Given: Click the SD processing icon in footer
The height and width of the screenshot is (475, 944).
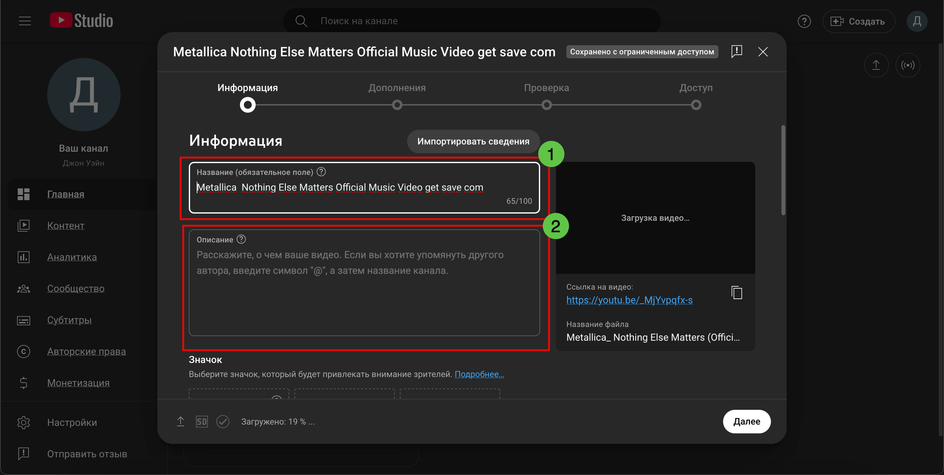Looking at the screenshot, I should pos(202,421).
